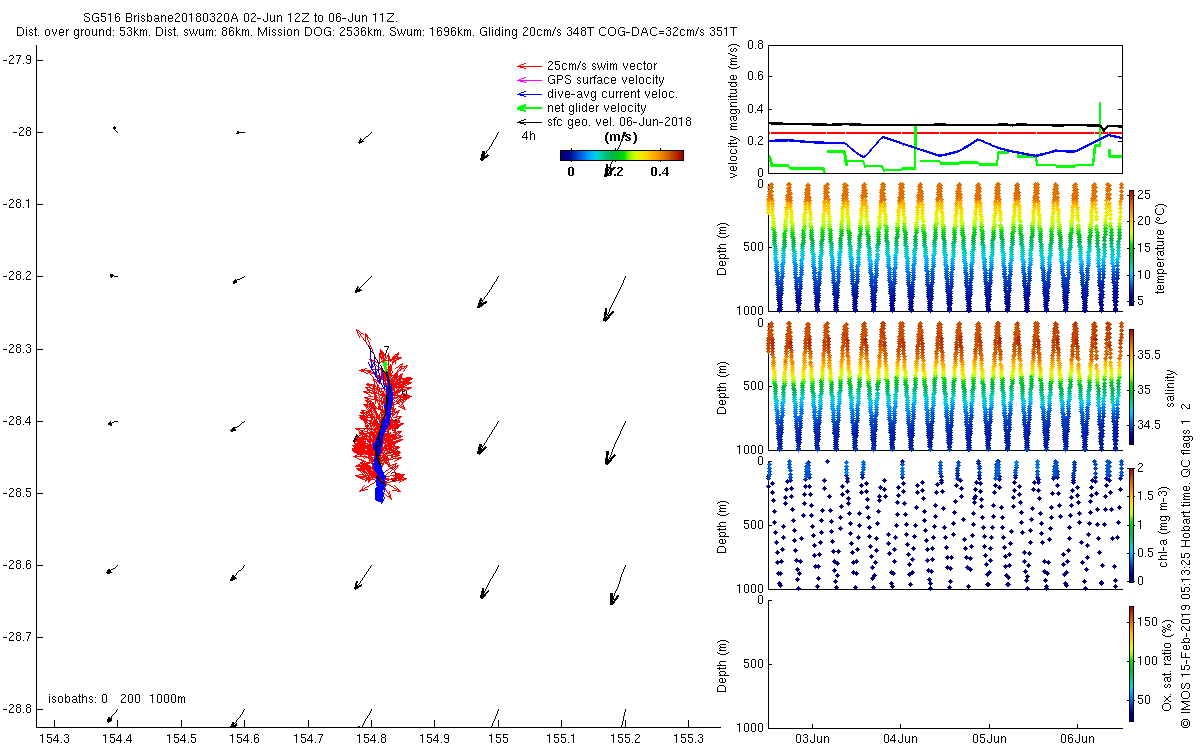
Task: Select the 'dive-avg current veloc.' legend label
Action: click(612, 94)
